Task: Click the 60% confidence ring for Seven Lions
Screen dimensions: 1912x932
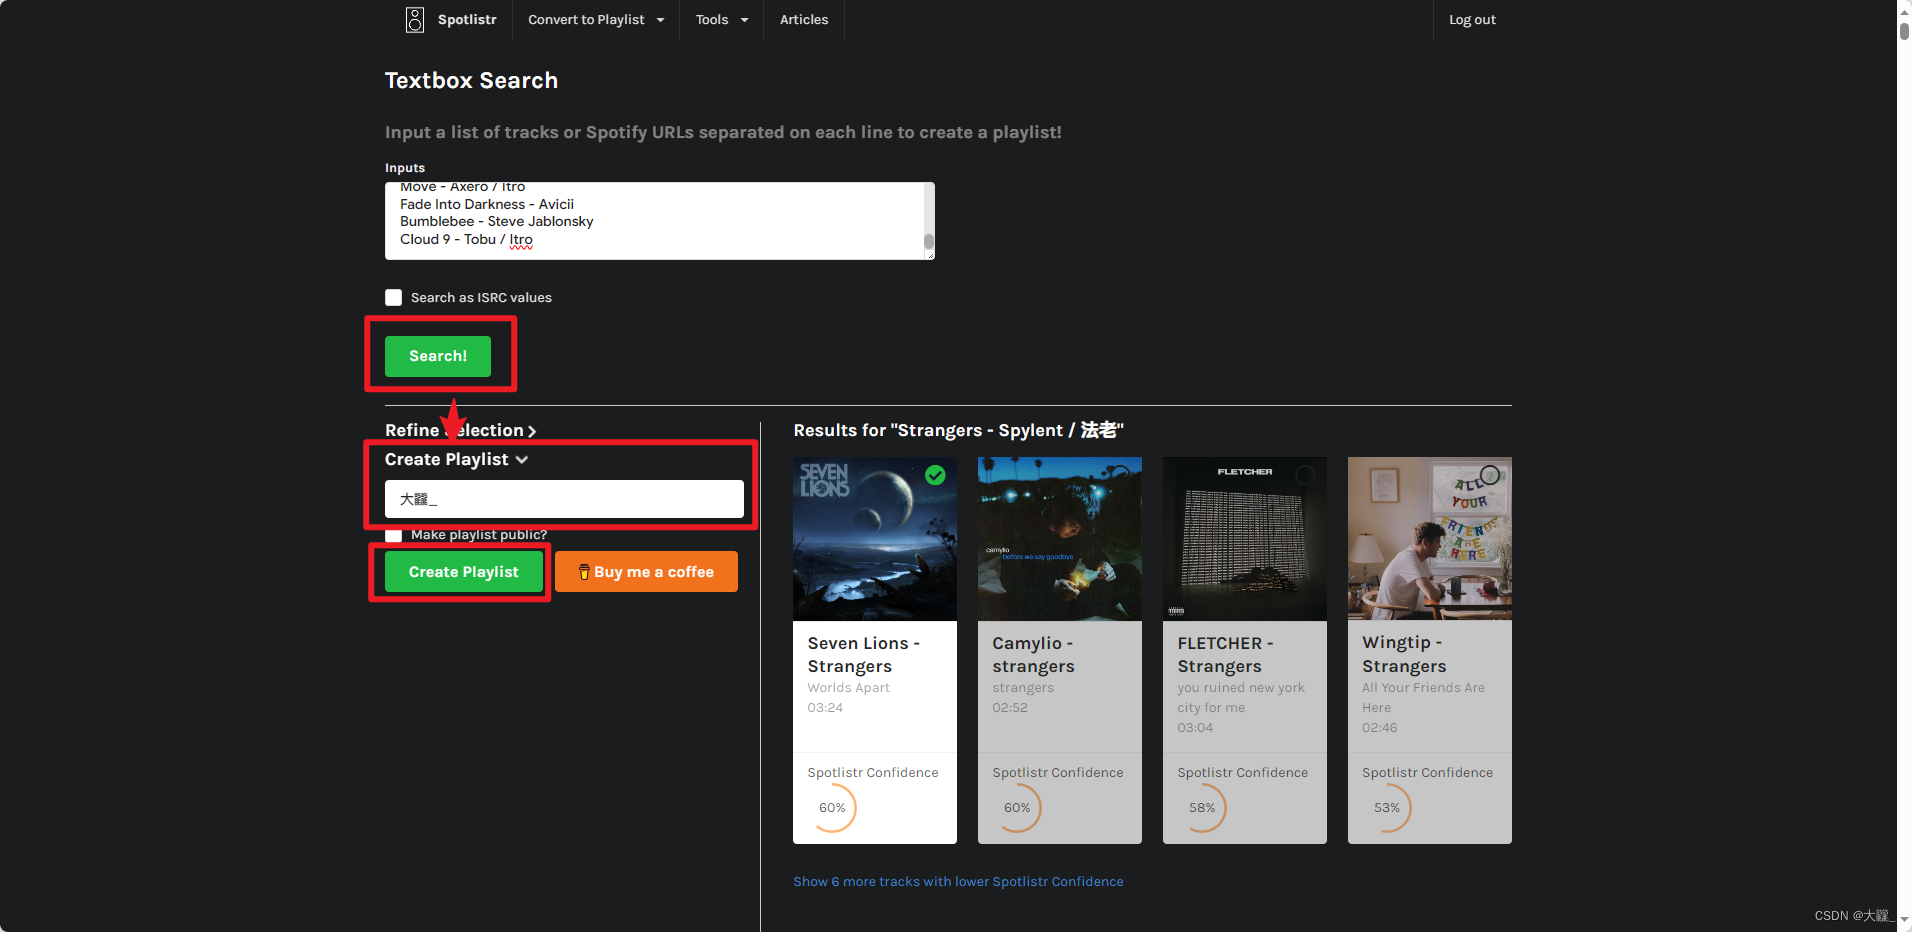Action: click(x=832, y=808)
